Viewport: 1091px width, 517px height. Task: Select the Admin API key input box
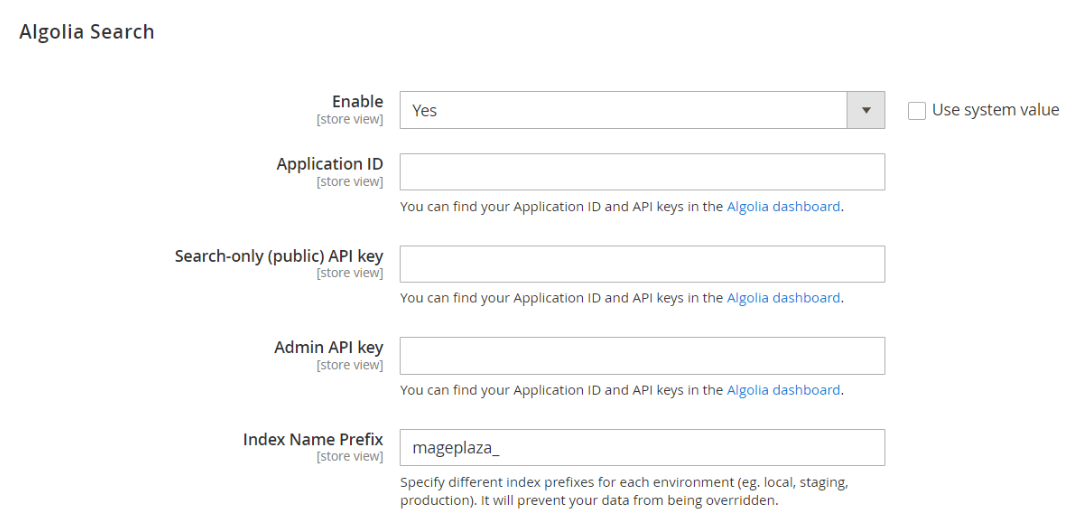642,356
